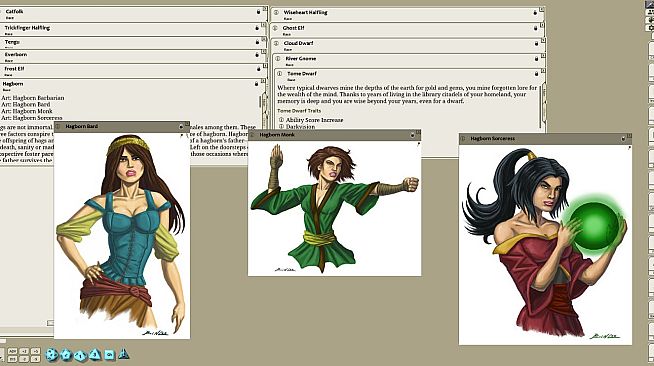Screen dimensions: 654x366
Task: Click the arrow icon in the Hagborn Monk image
Action: [x=418, y=144]
